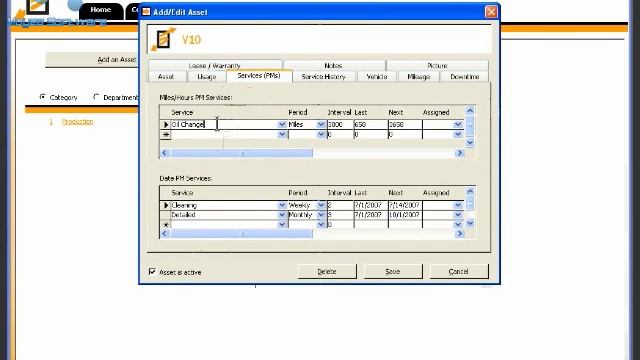Open the Downtime tab

coord(464,76)
